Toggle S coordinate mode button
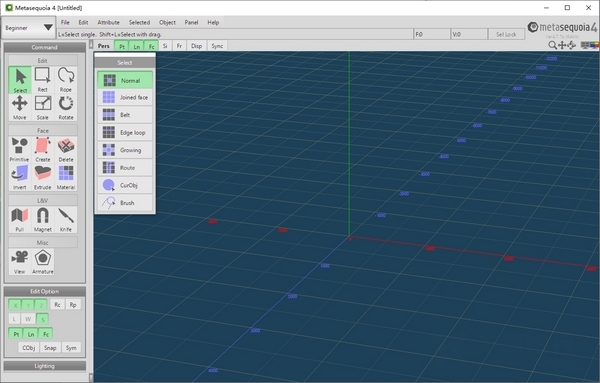600x383 pixels. pyautogui.click(x=42, y=319)
